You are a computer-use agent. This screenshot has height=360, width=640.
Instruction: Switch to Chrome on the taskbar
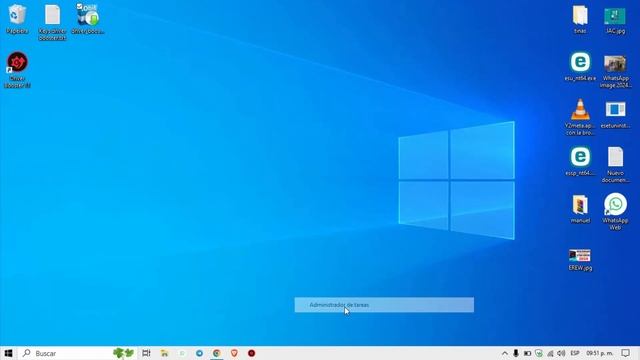pyautogui.click(x=217, y=353)
